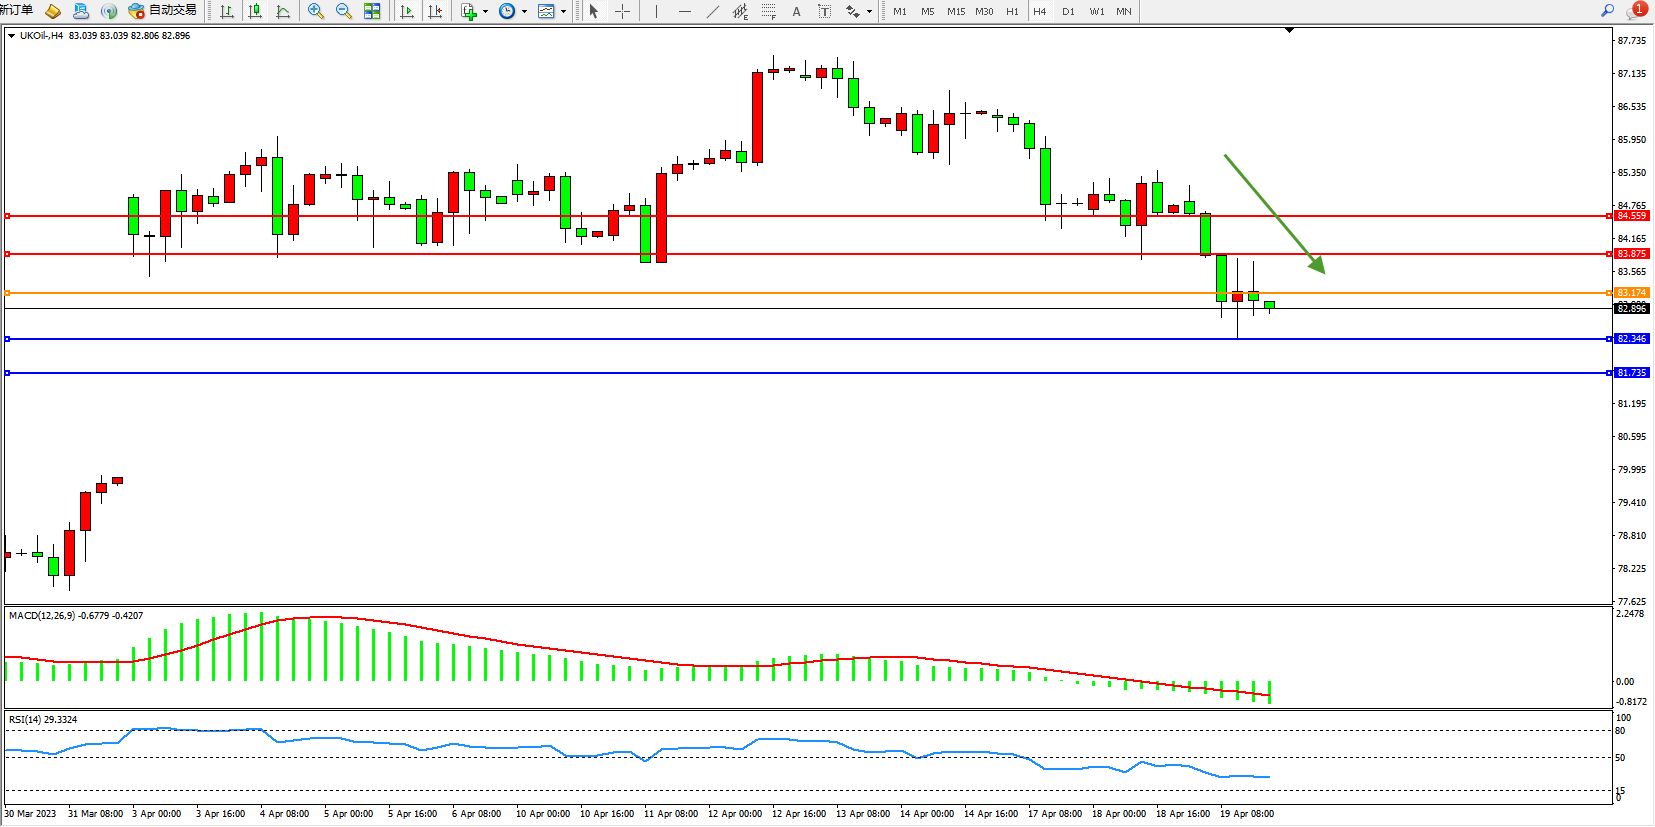Select the text label tool
Screen dimensions: 1655x827
(796, 11)
